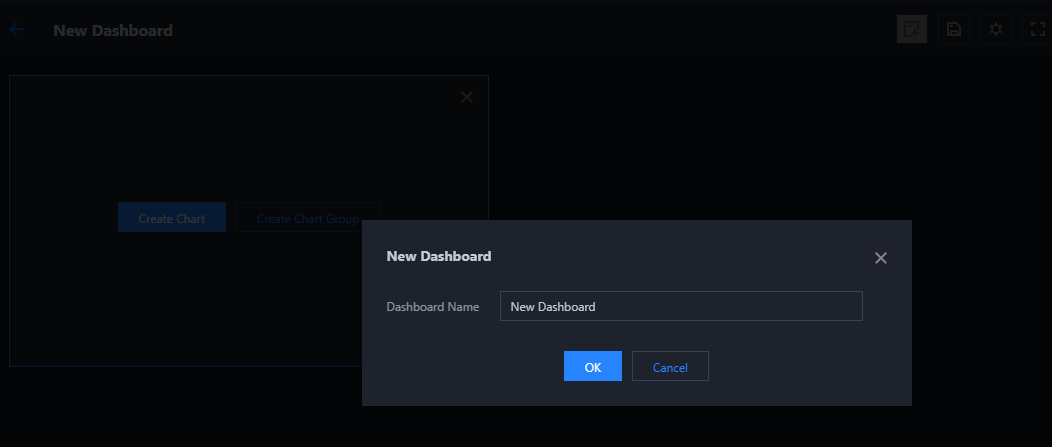Focus the Dashboard Name input field
This screenshot has height=447, width=1052.
point(681,306)
